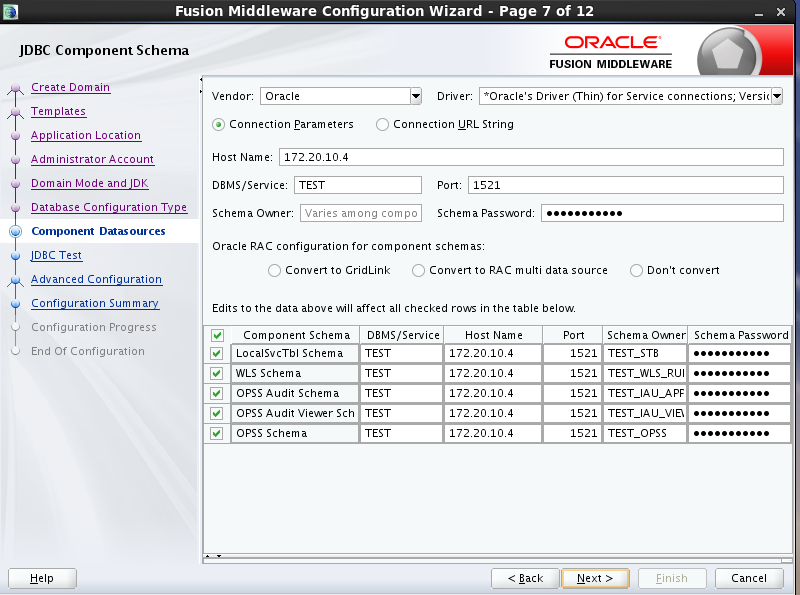Viewport: 800px width, 595px height.
Task: Select Convert to RAC multi data source
Action: tap(418, 270)
